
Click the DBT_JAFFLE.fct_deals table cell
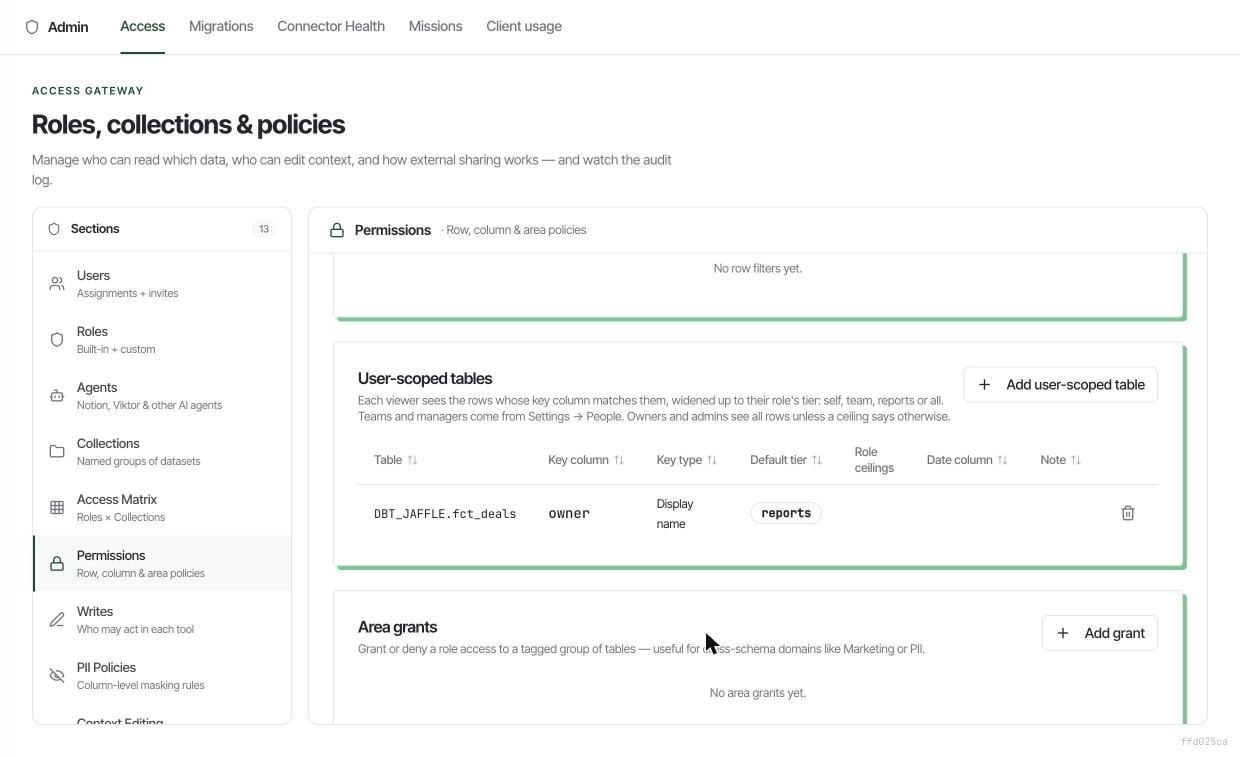[445, 514]
